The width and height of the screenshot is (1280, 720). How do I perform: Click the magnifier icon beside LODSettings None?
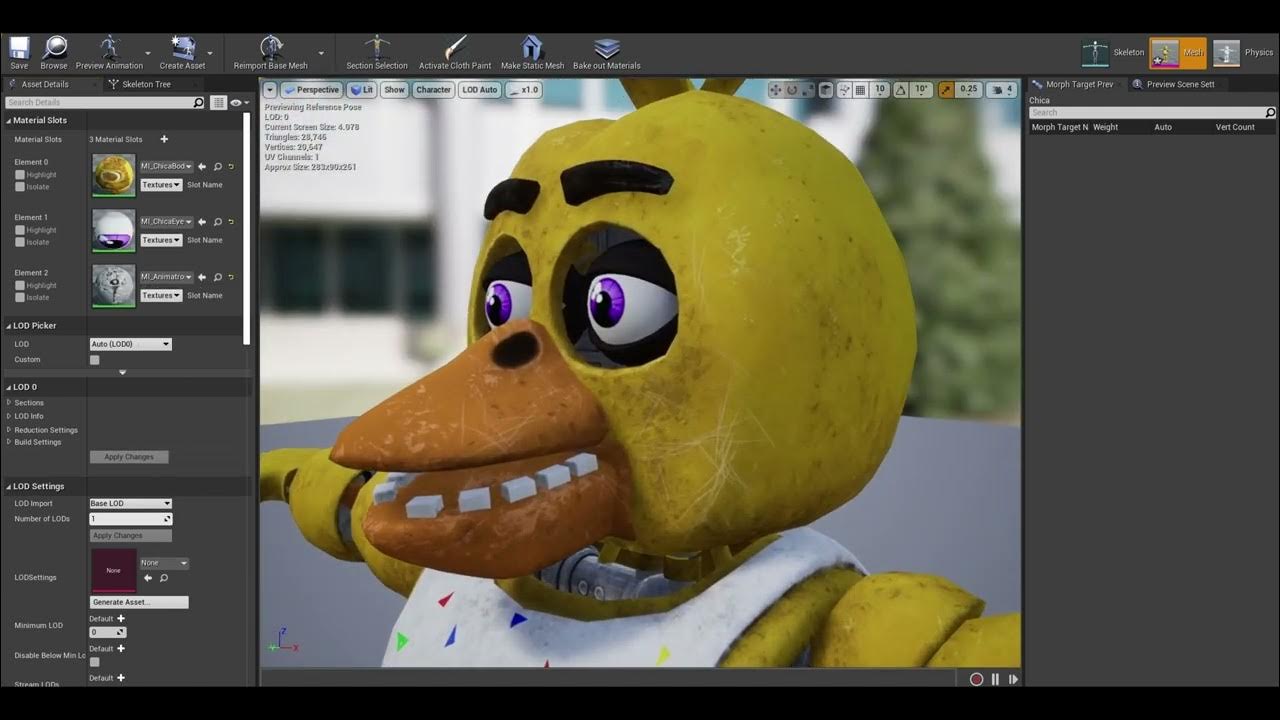pyautogui.click(x=164, y=578)
